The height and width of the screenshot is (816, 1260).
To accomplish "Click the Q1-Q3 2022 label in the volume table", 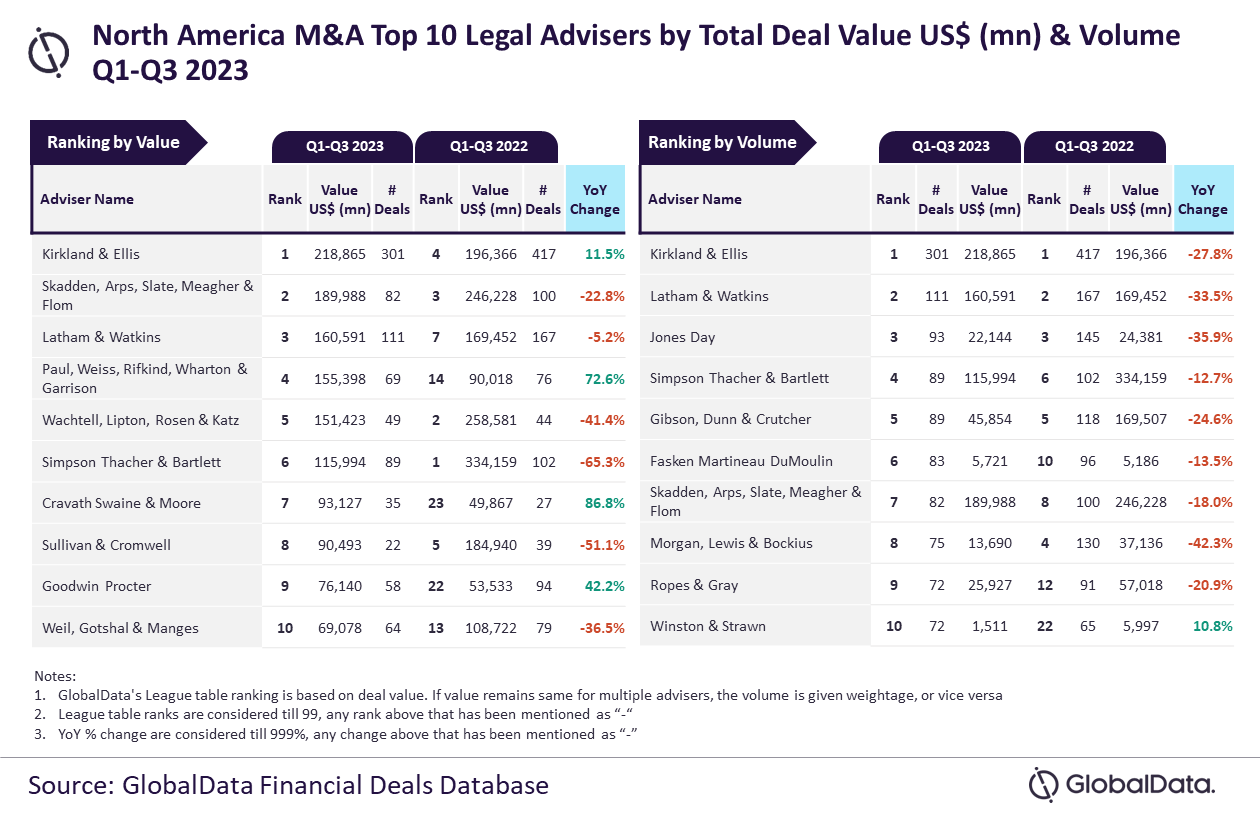I will point(1094,146).
